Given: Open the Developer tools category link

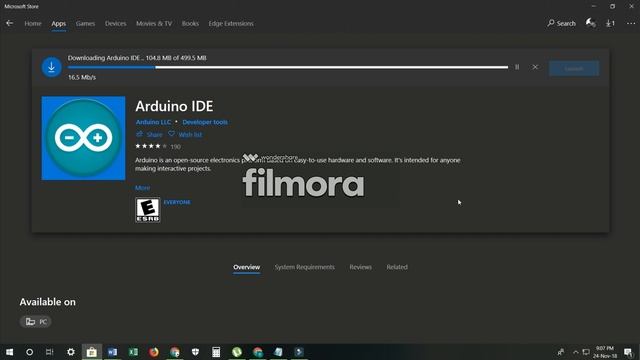Looking at the screenshot, I should pos(205,122).
